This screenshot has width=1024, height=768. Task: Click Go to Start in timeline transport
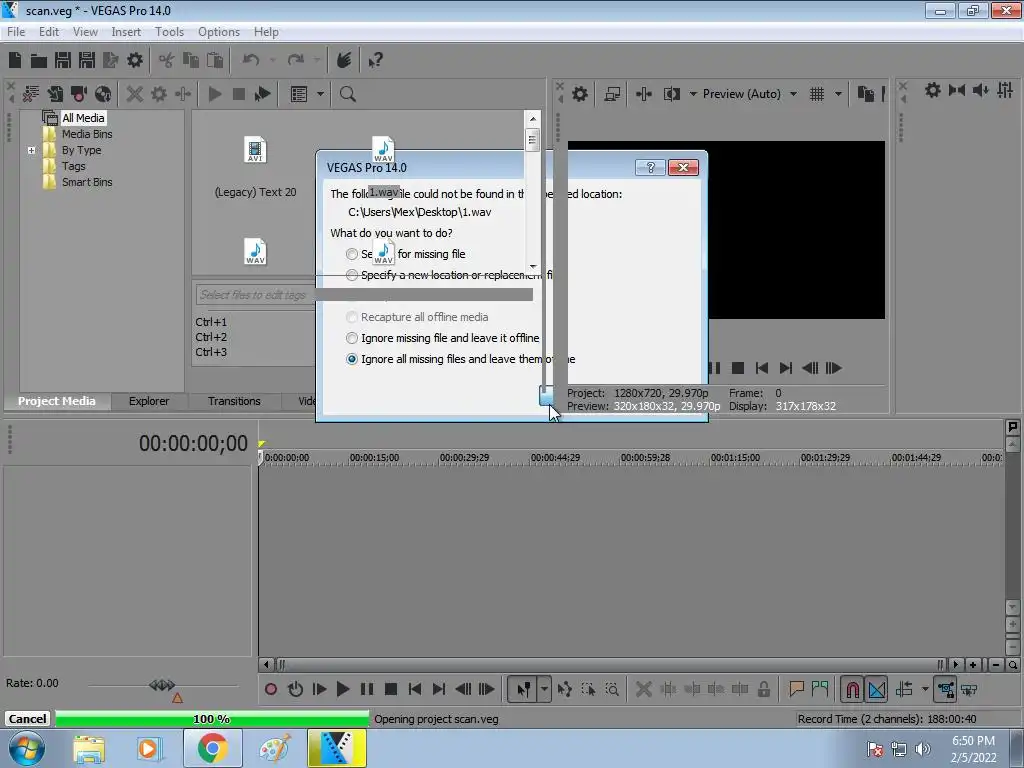pos(415,689)
